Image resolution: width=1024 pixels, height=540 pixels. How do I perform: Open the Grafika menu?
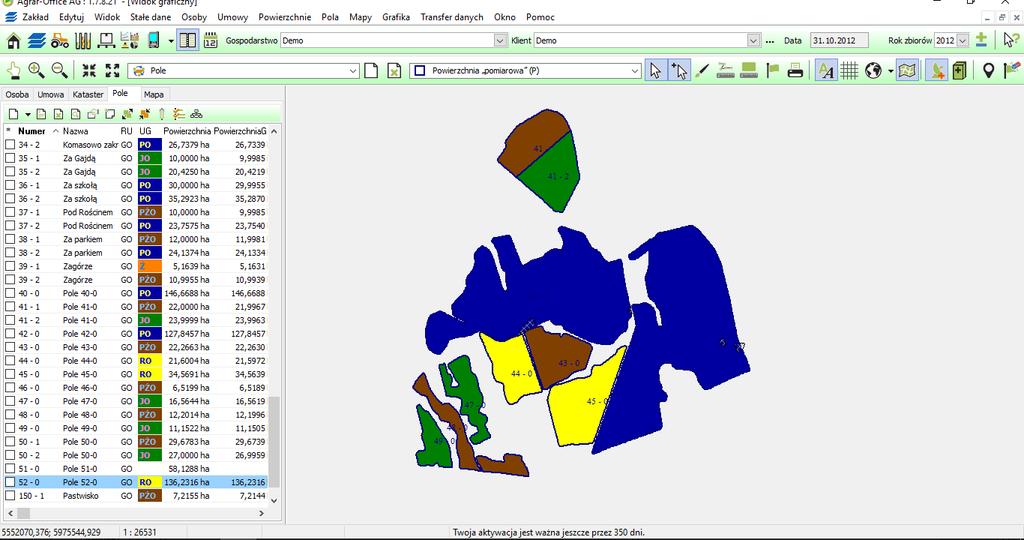coord(396,17)
